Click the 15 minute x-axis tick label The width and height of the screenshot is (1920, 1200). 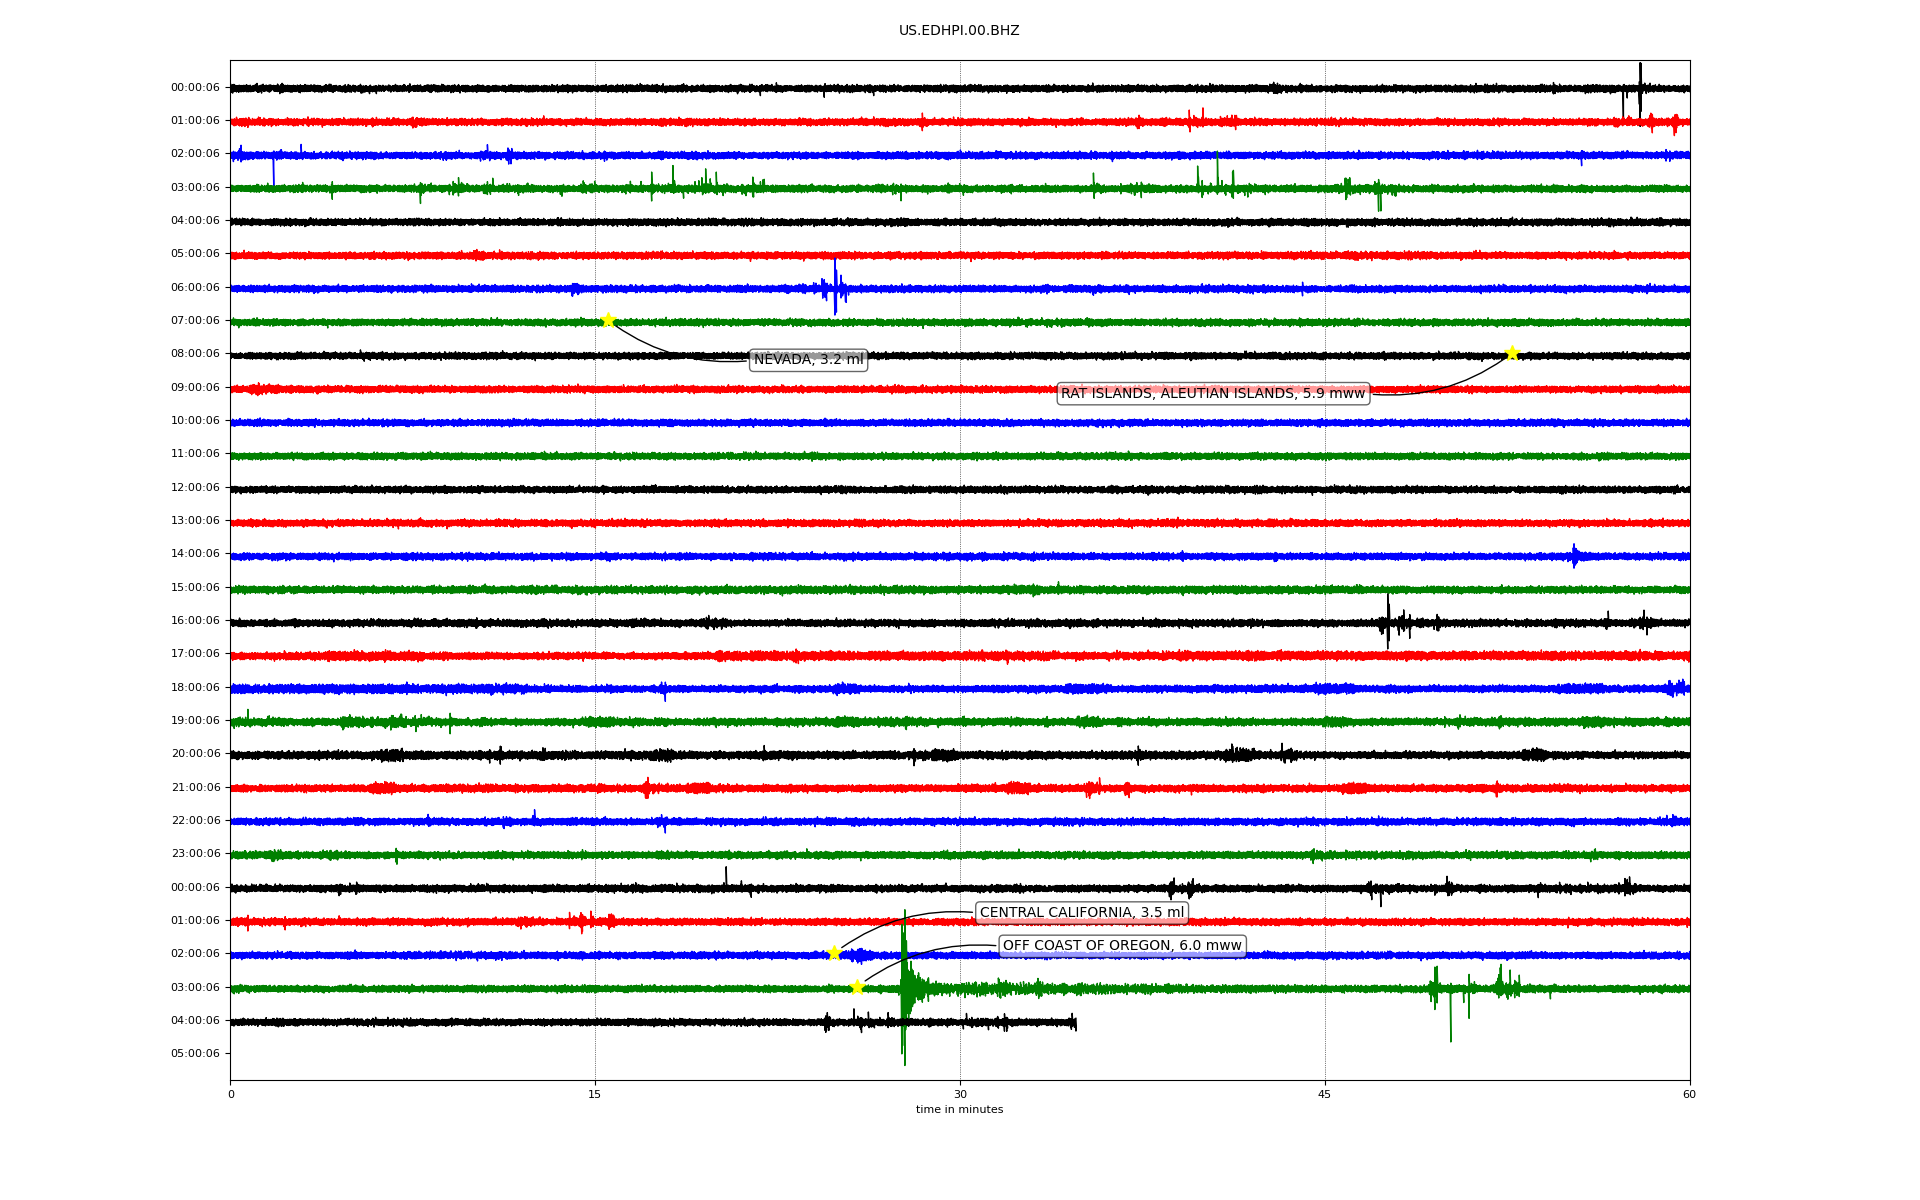595,1094
